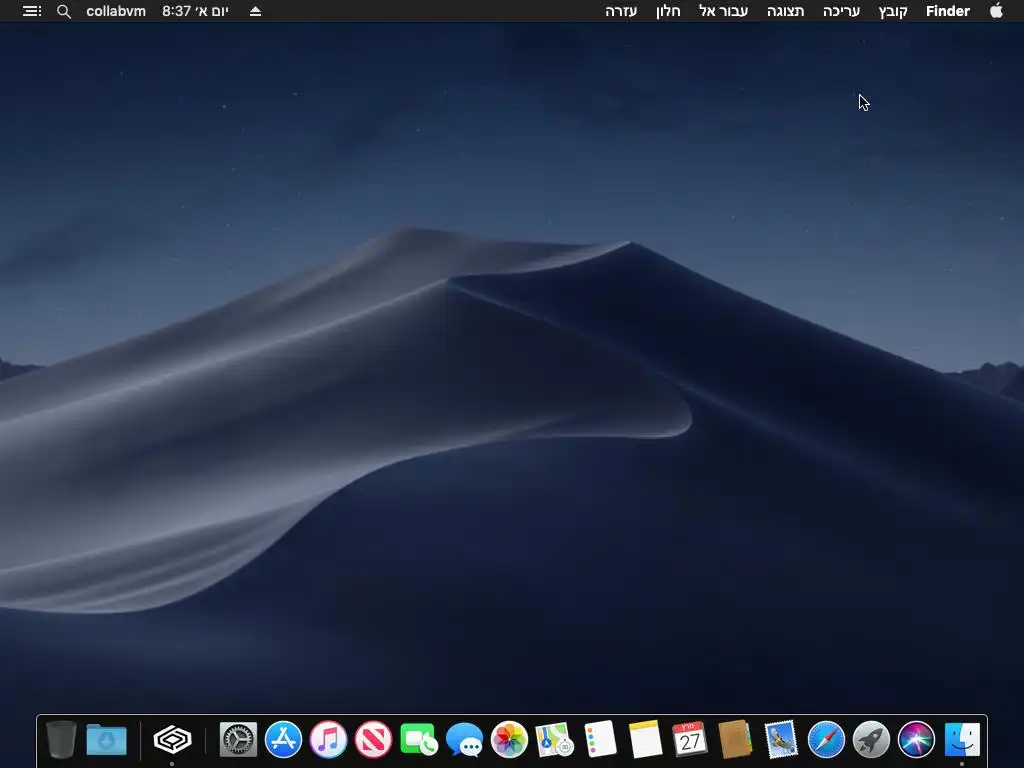The image size is (1024, 768).
Task: Open the קובץ (File) menu
Action: [x=893, y=11]
